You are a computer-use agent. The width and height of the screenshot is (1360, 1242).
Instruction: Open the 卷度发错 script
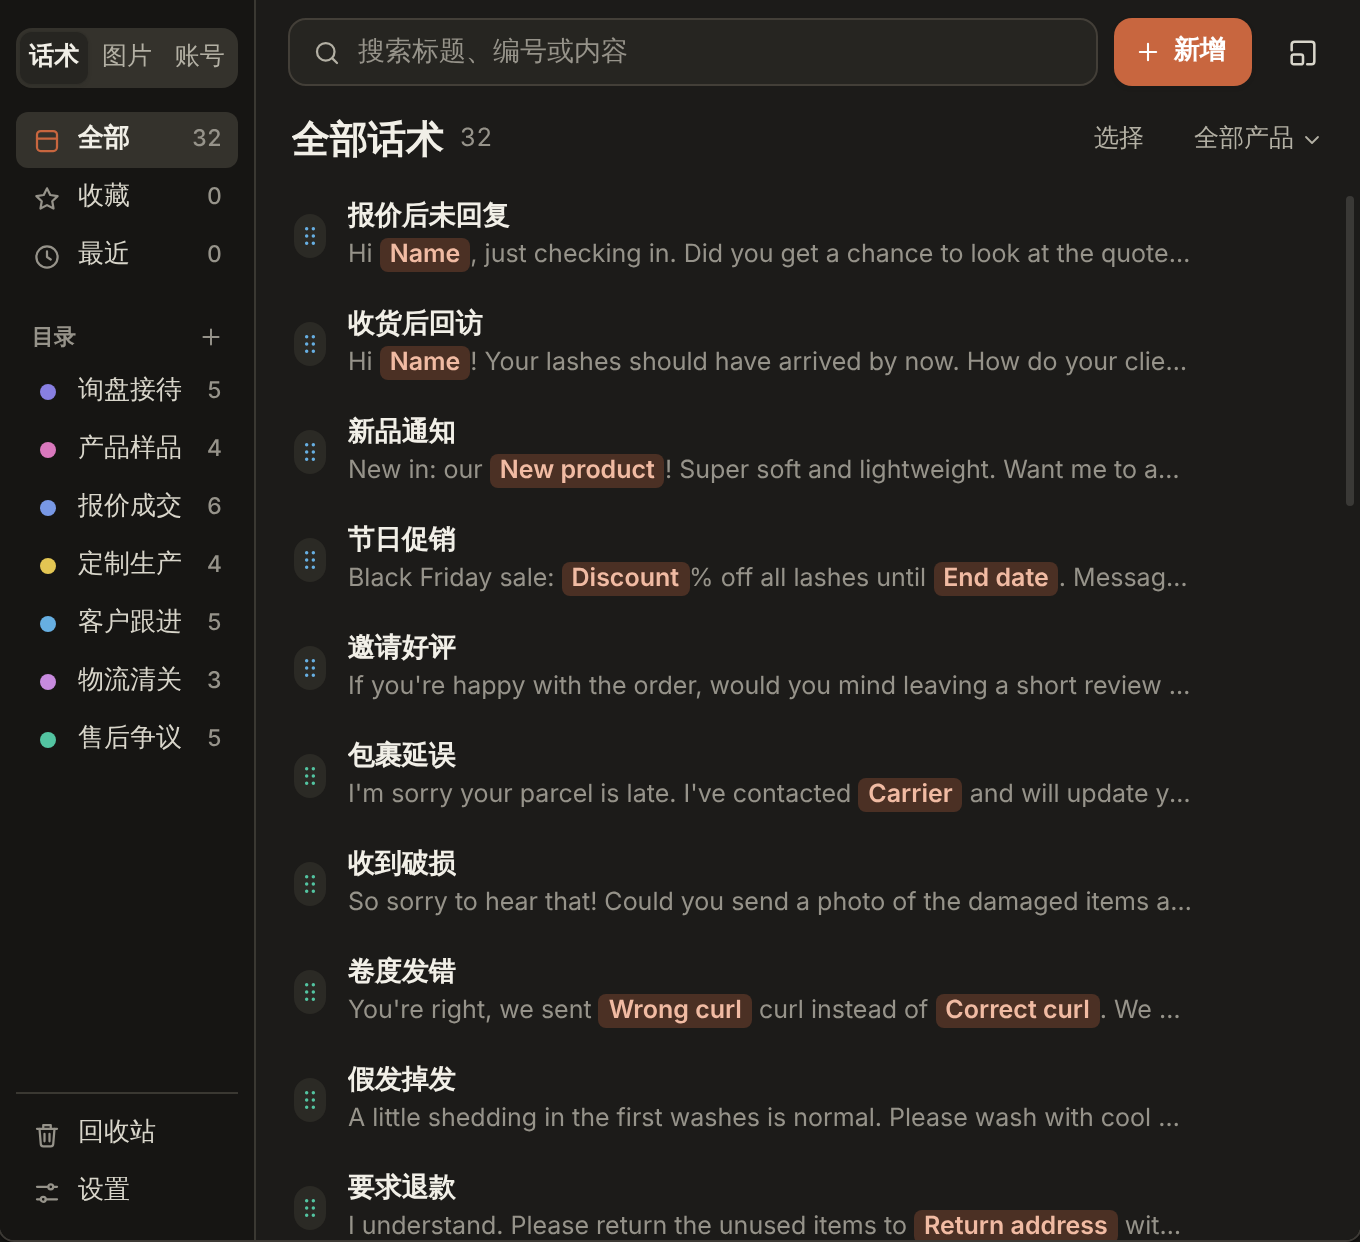tap(808, 991)
